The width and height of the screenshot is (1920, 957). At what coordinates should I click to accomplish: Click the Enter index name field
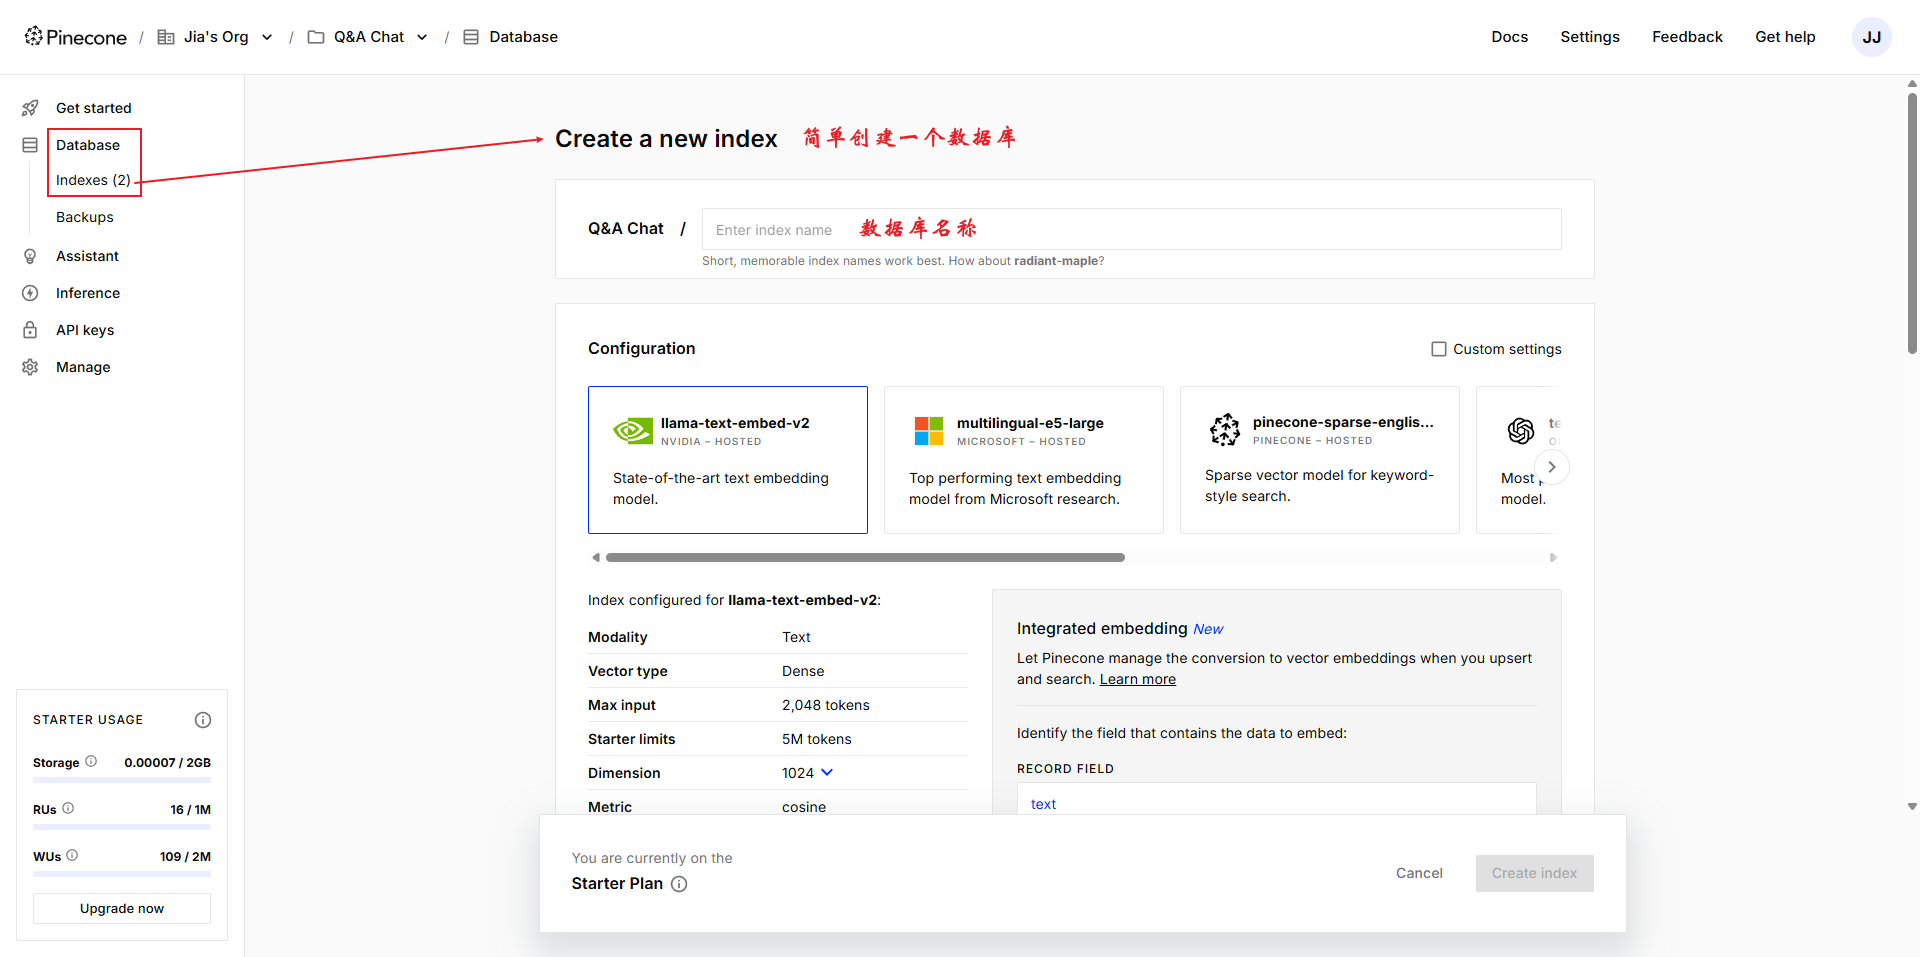pyautogui.click(x=1131, y=229)
